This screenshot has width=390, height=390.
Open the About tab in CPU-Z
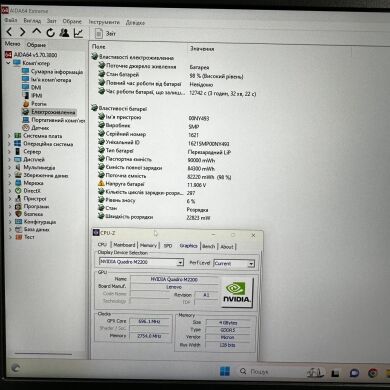[x=227, y=247]
